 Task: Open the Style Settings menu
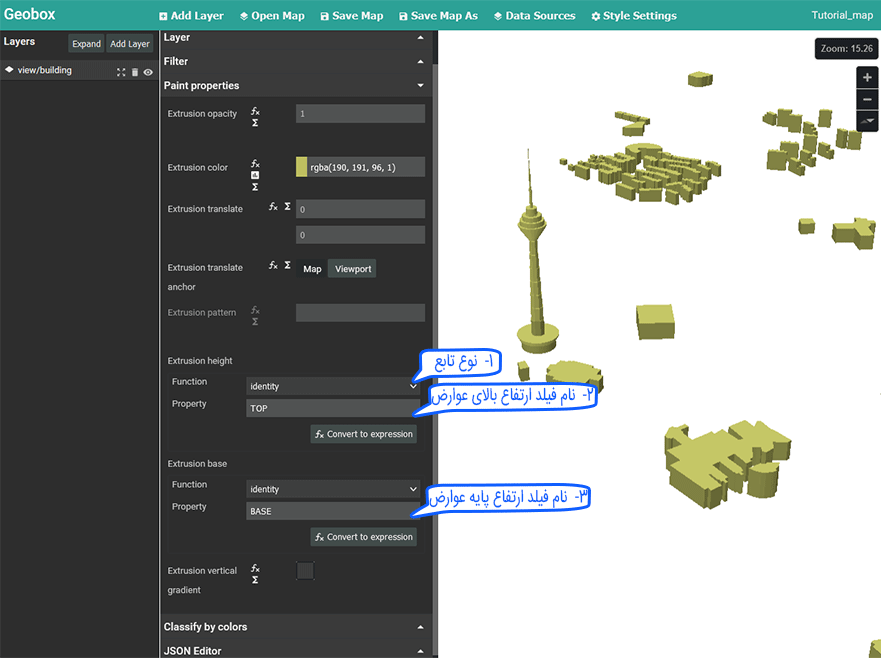[633, 16]
